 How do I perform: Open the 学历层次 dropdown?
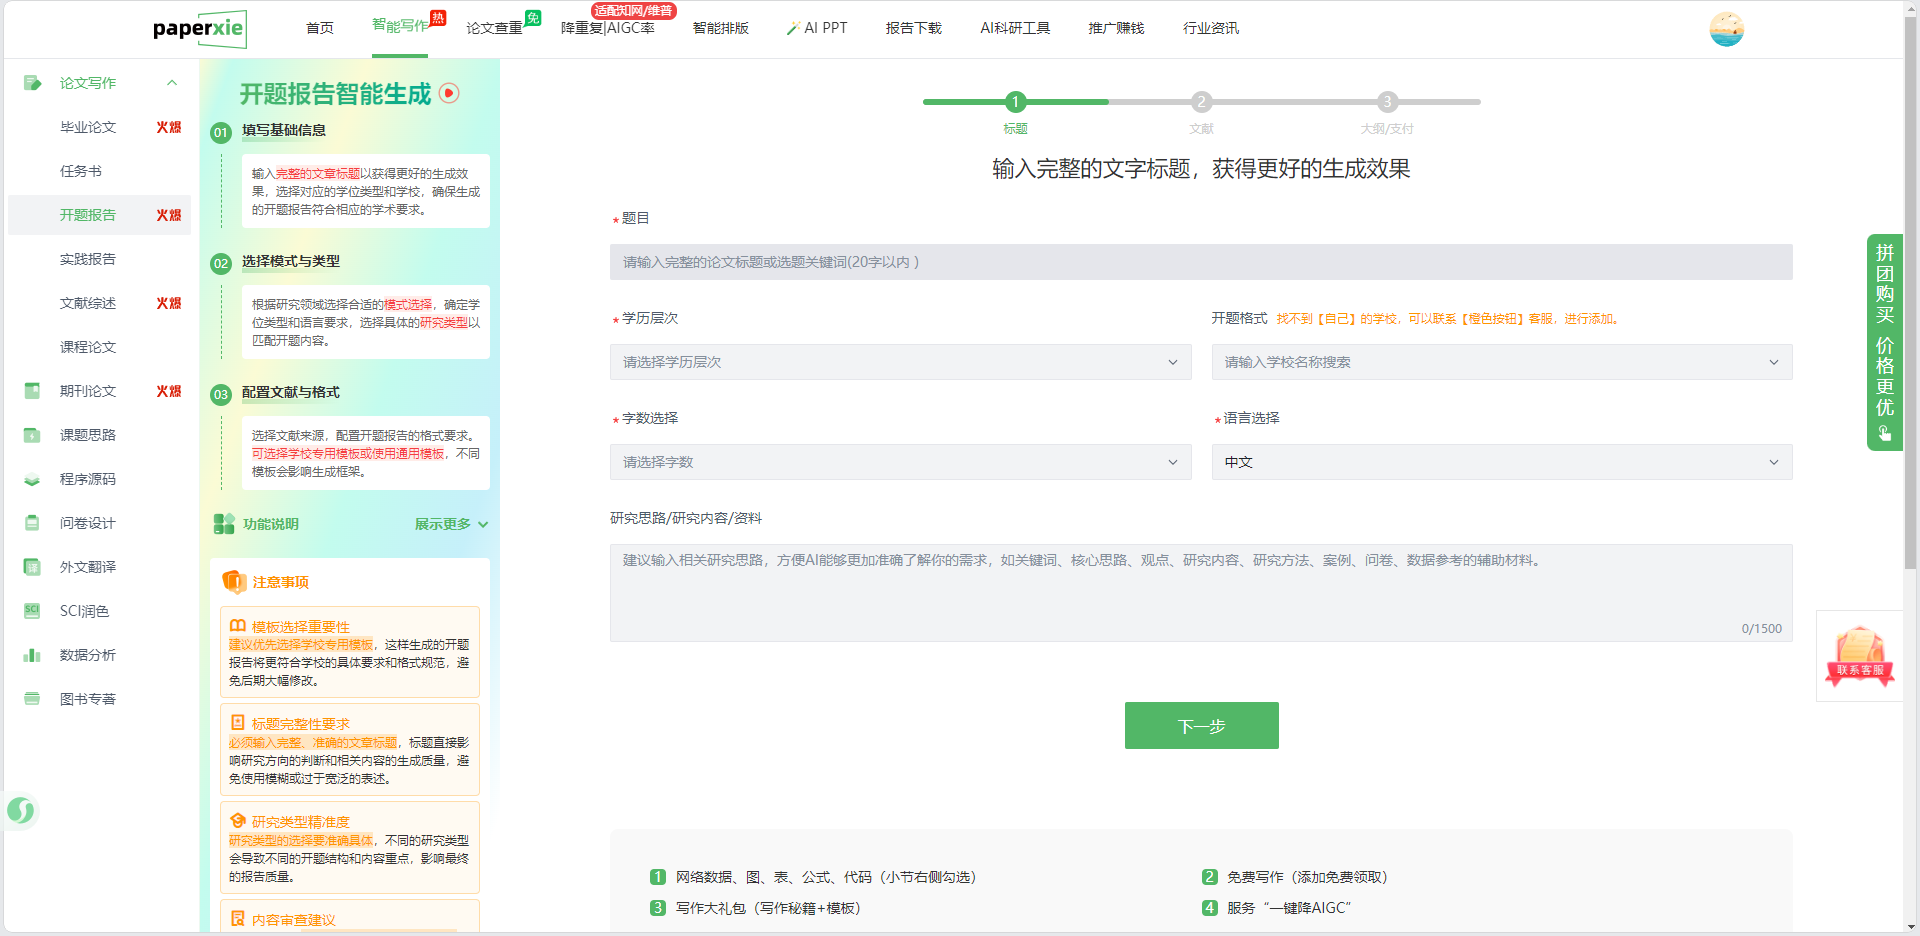pos(900,362)
